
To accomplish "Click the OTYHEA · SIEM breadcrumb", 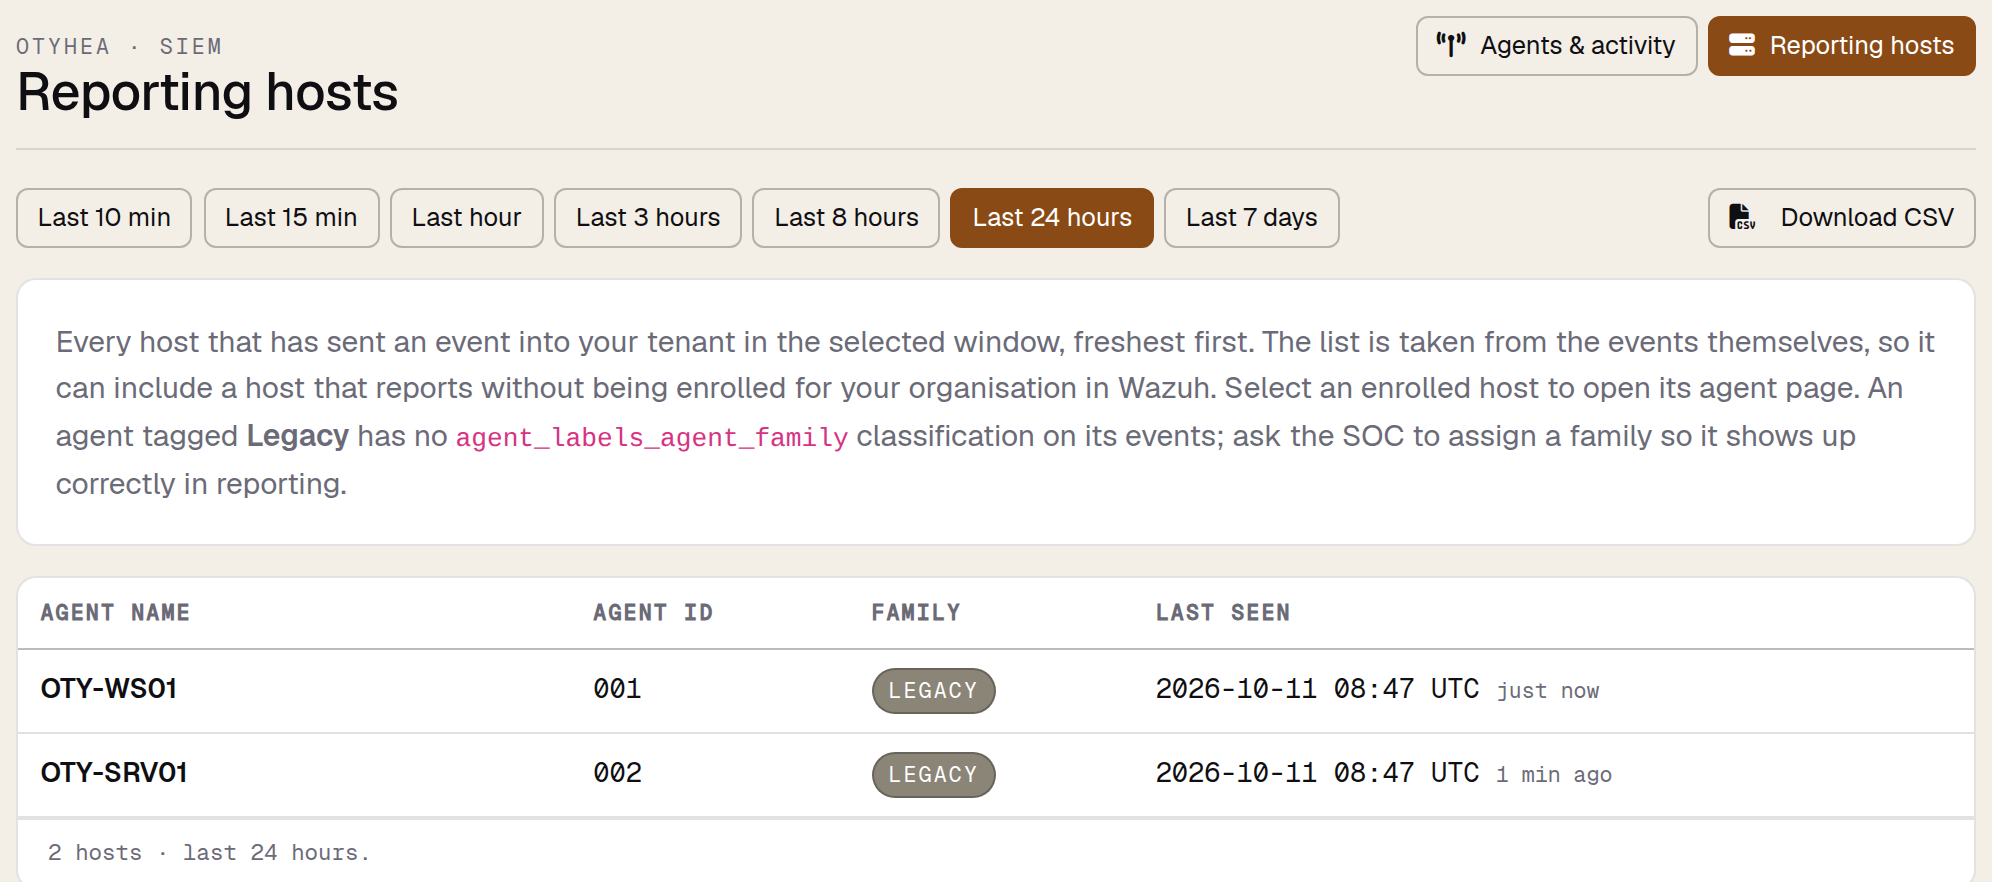I will tap(119, 47).
